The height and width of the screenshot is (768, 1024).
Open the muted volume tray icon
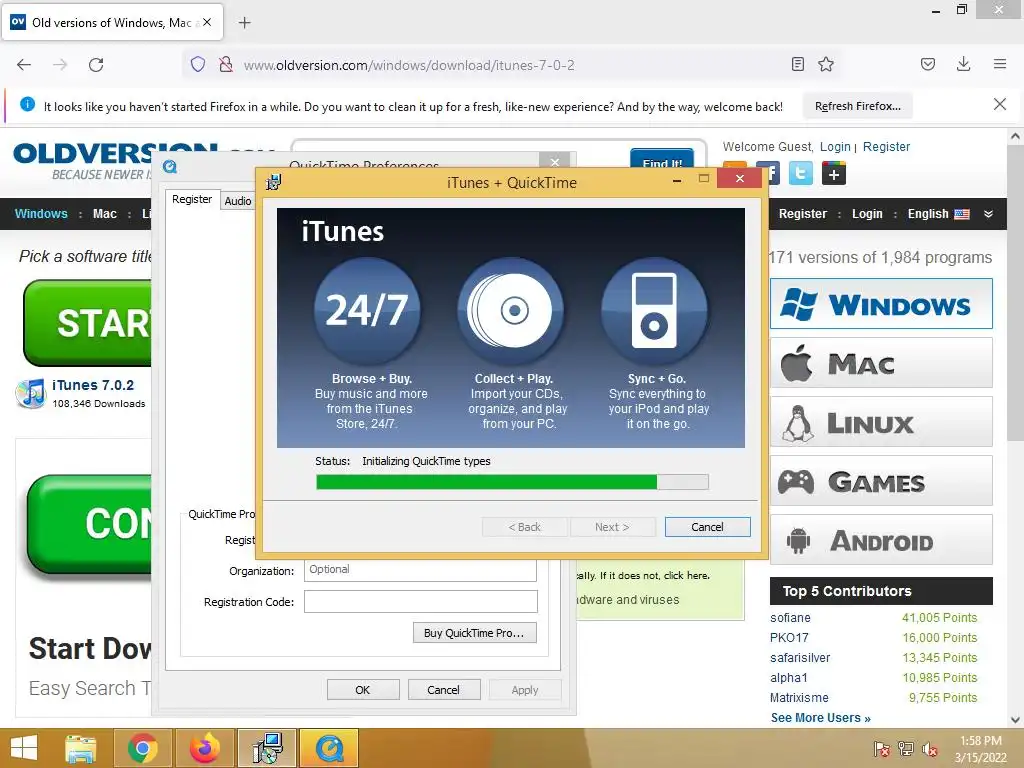930,748
